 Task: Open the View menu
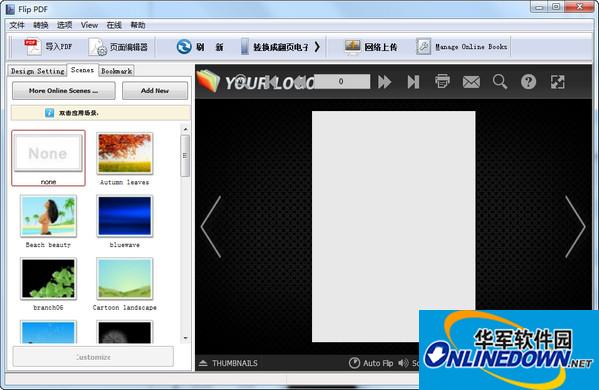coord(89,25)
